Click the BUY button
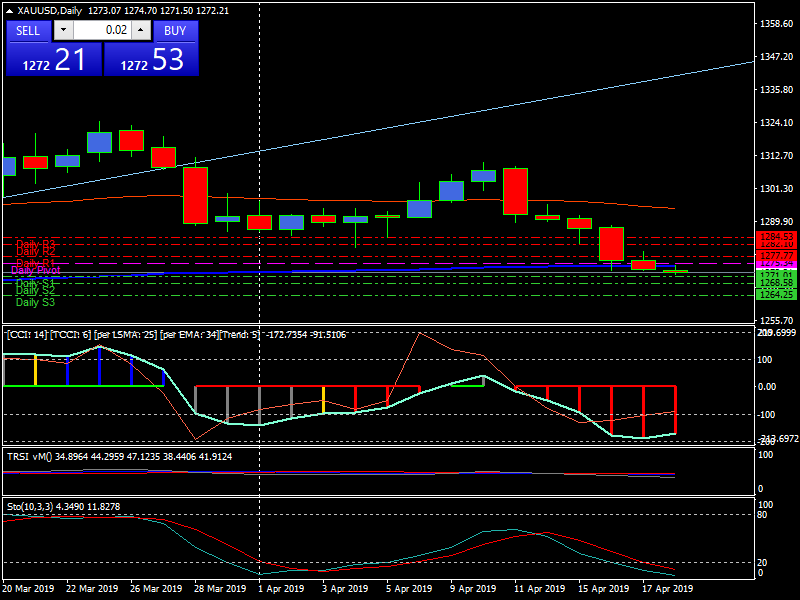The width and height of the screenshot is (800, 600). 175,31
